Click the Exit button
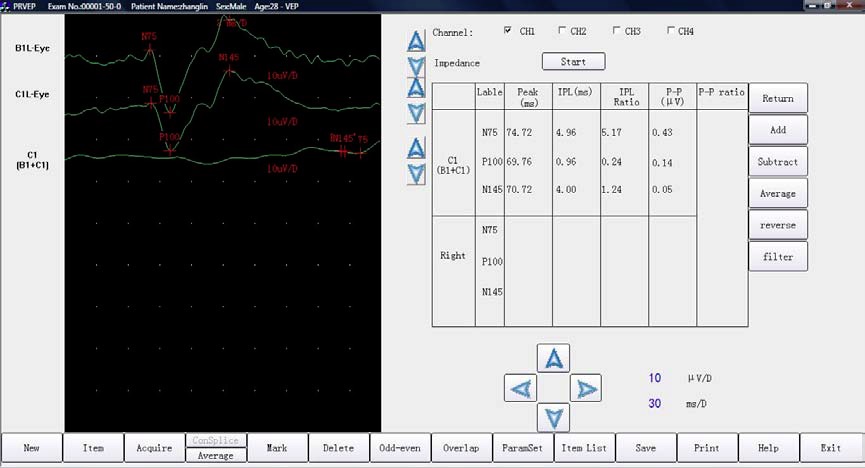 pos(831,448)
